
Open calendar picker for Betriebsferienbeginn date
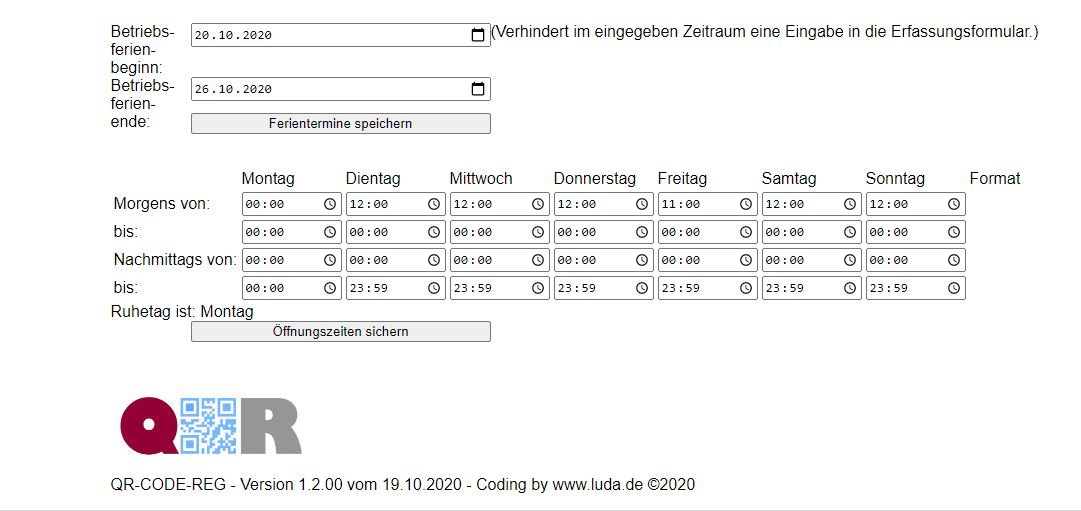pyautogui.click(x=478, y=35)
